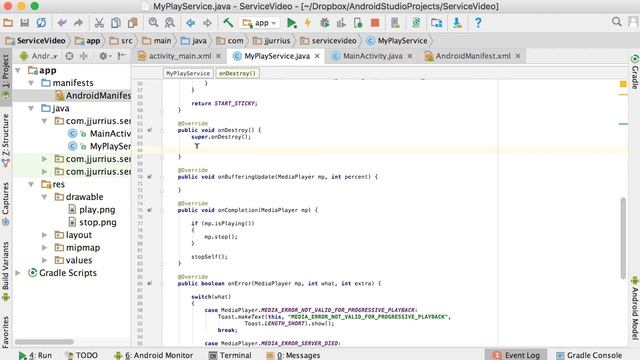Toggle the Structure side panel
640x360 pixels.
coord(6,140)
